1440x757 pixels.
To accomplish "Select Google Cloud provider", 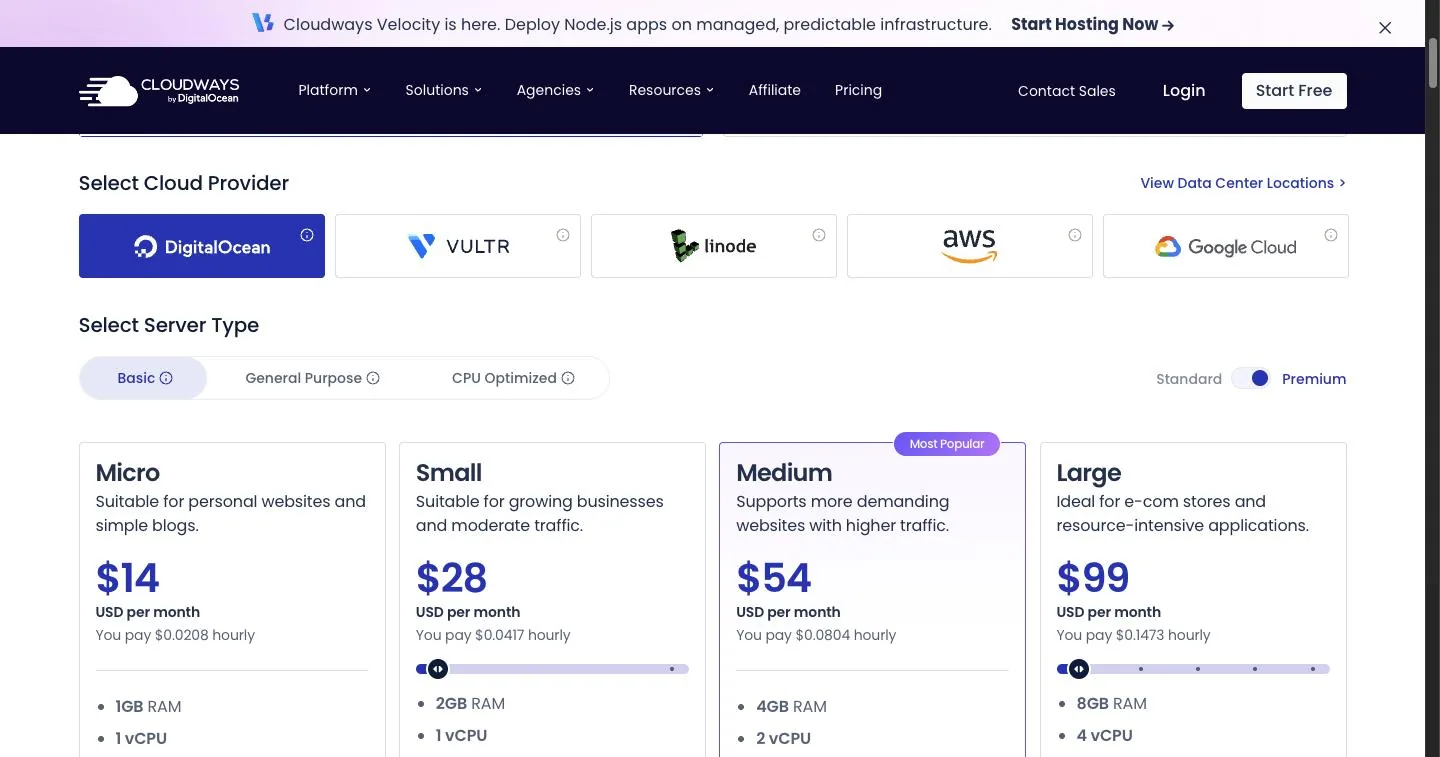I will (1226, 246).
